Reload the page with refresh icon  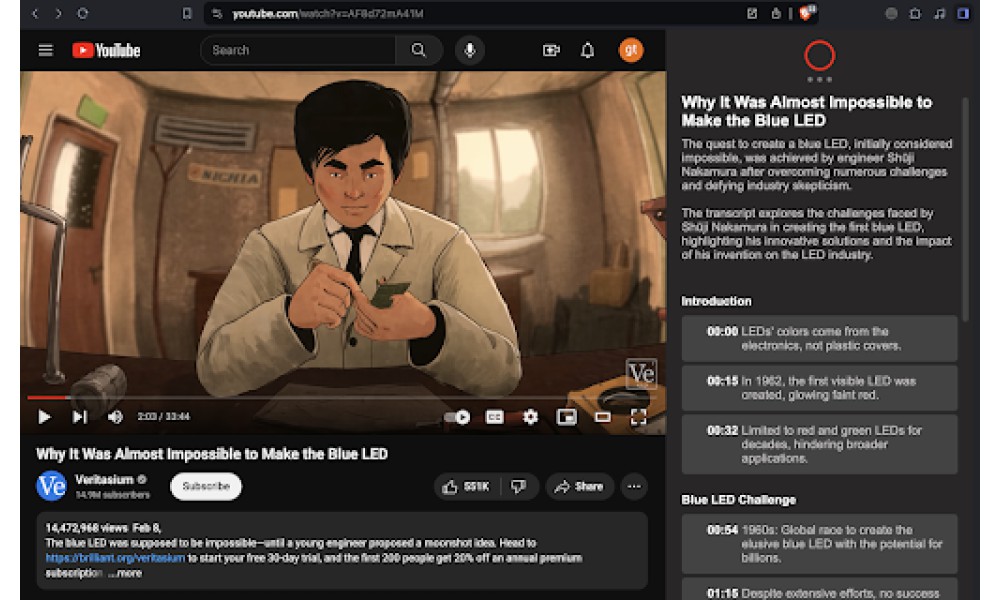pyautogui.click(x=82, y=13)
